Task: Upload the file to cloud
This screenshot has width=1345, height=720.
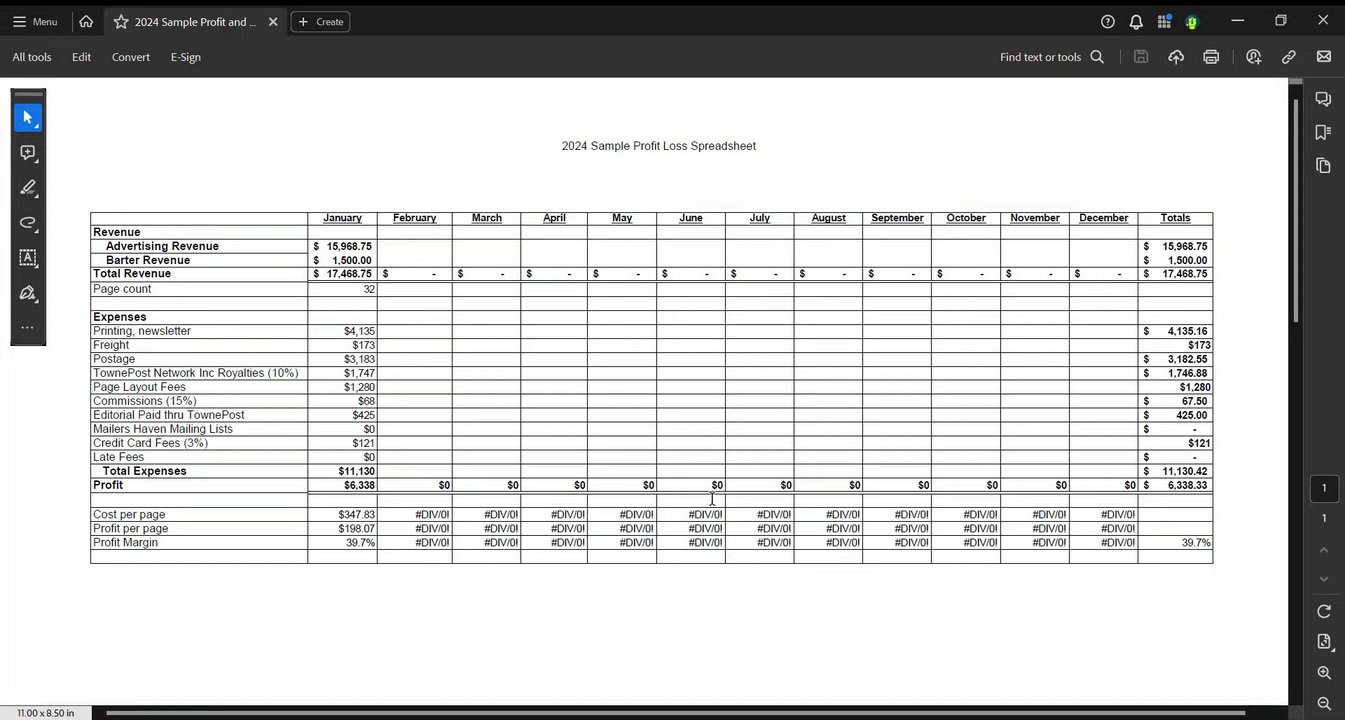Action: tap(1176, 57)
